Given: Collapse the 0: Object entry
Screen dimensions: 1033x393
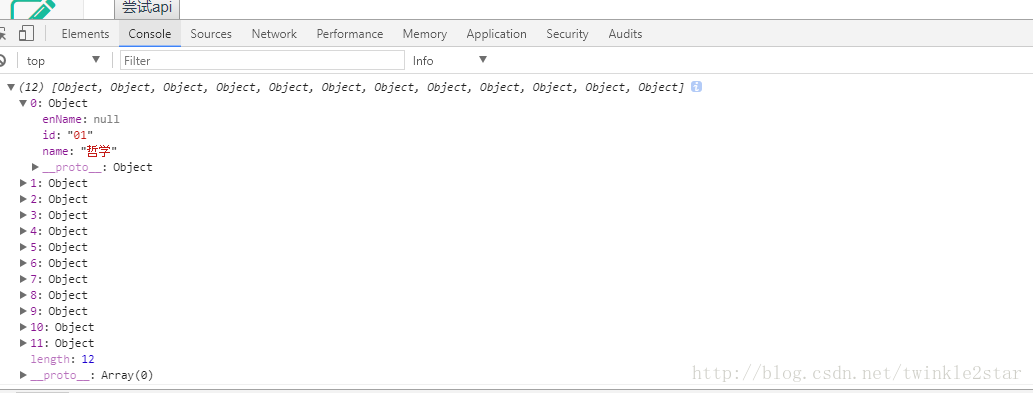Looking at the screenshot, I should [x=24, y=103].
